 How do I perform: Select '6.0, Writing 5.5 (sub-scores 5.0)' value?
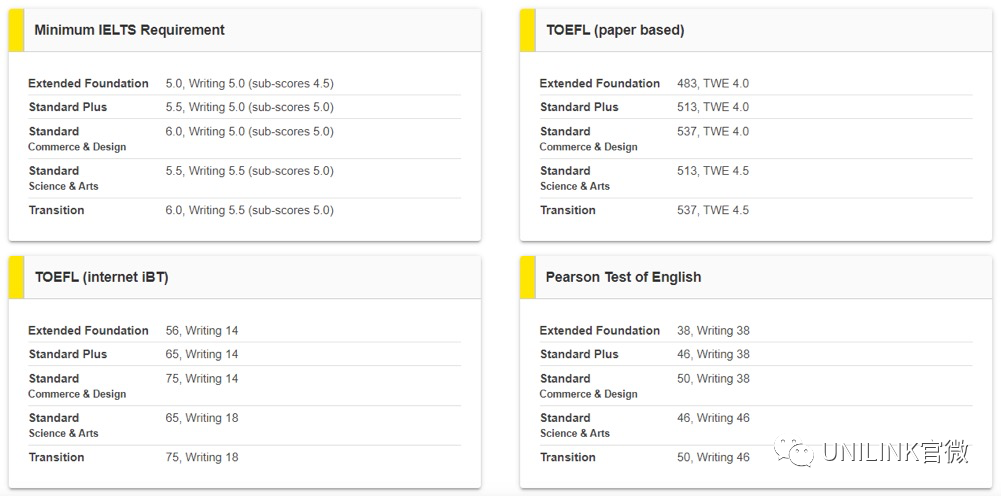tap(250, 211)
